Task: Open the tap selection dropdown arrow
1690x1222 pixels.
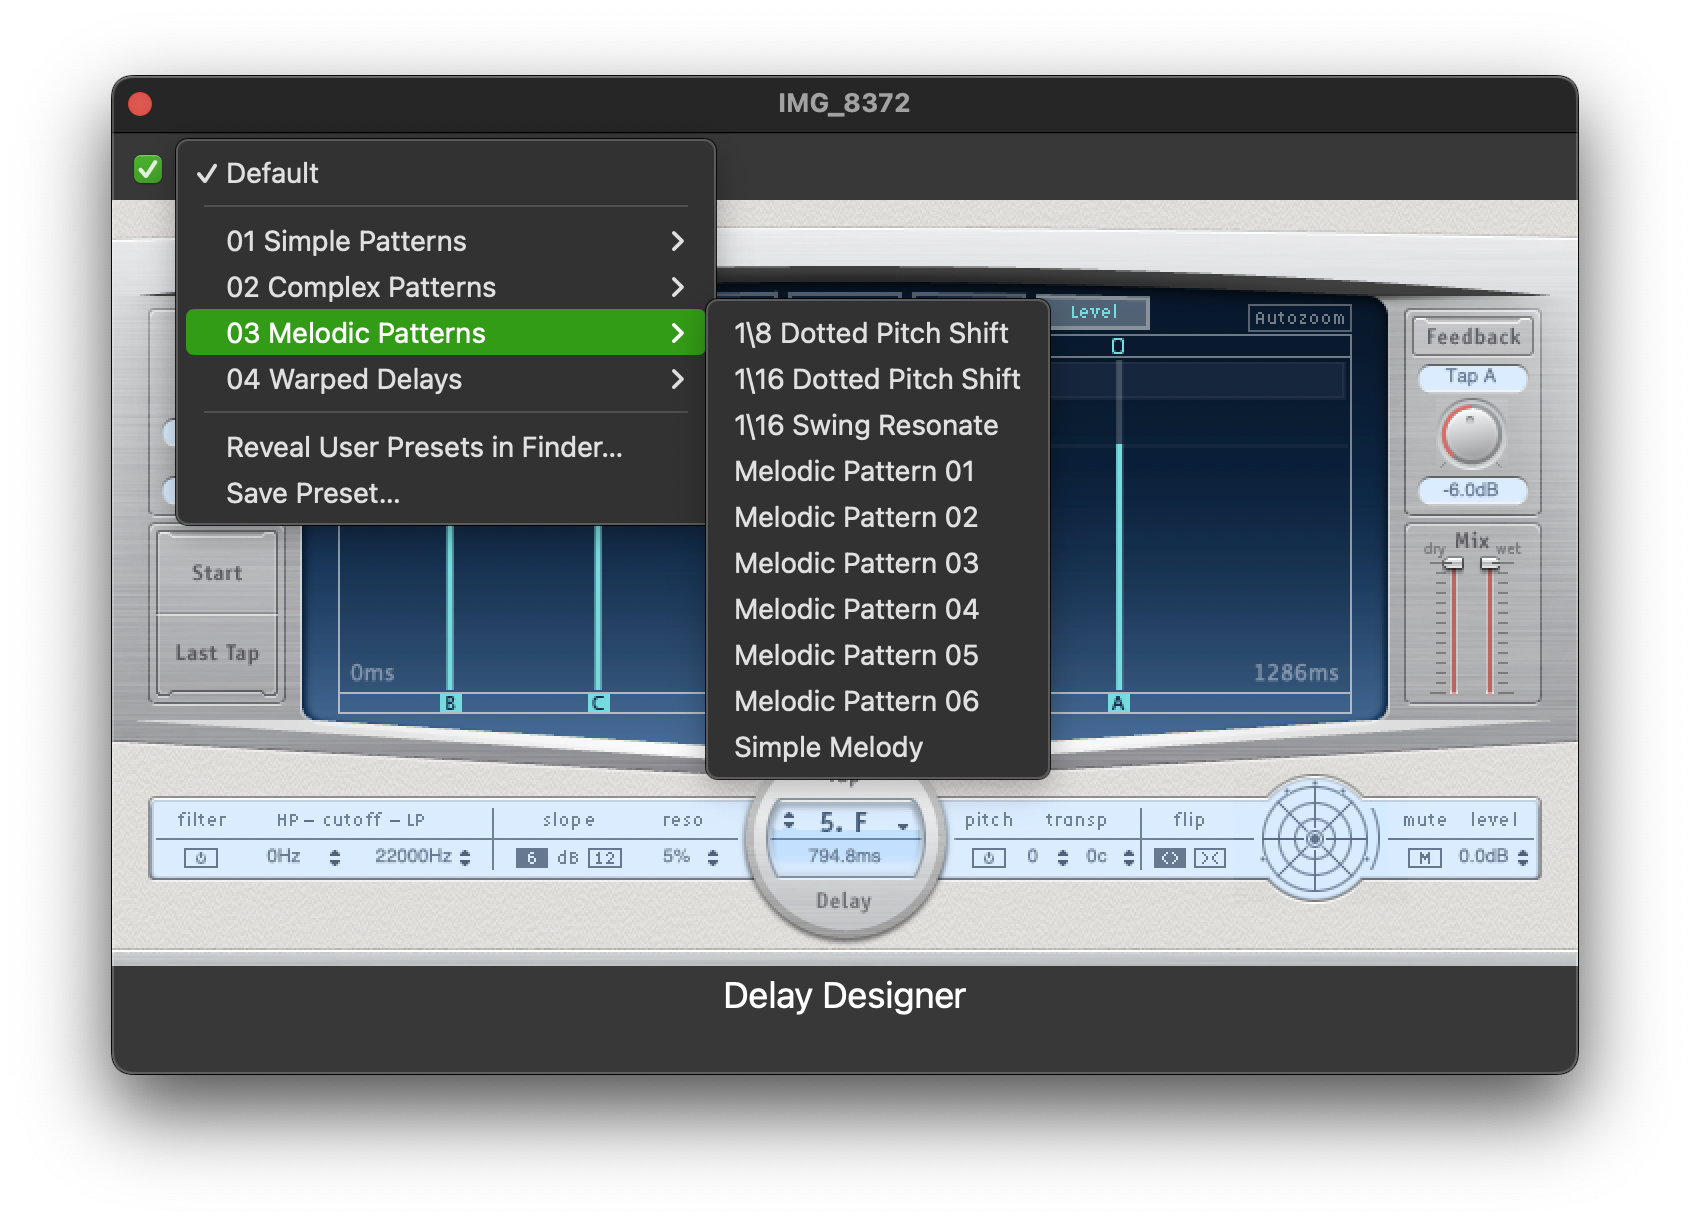Action: coord(903,825)
